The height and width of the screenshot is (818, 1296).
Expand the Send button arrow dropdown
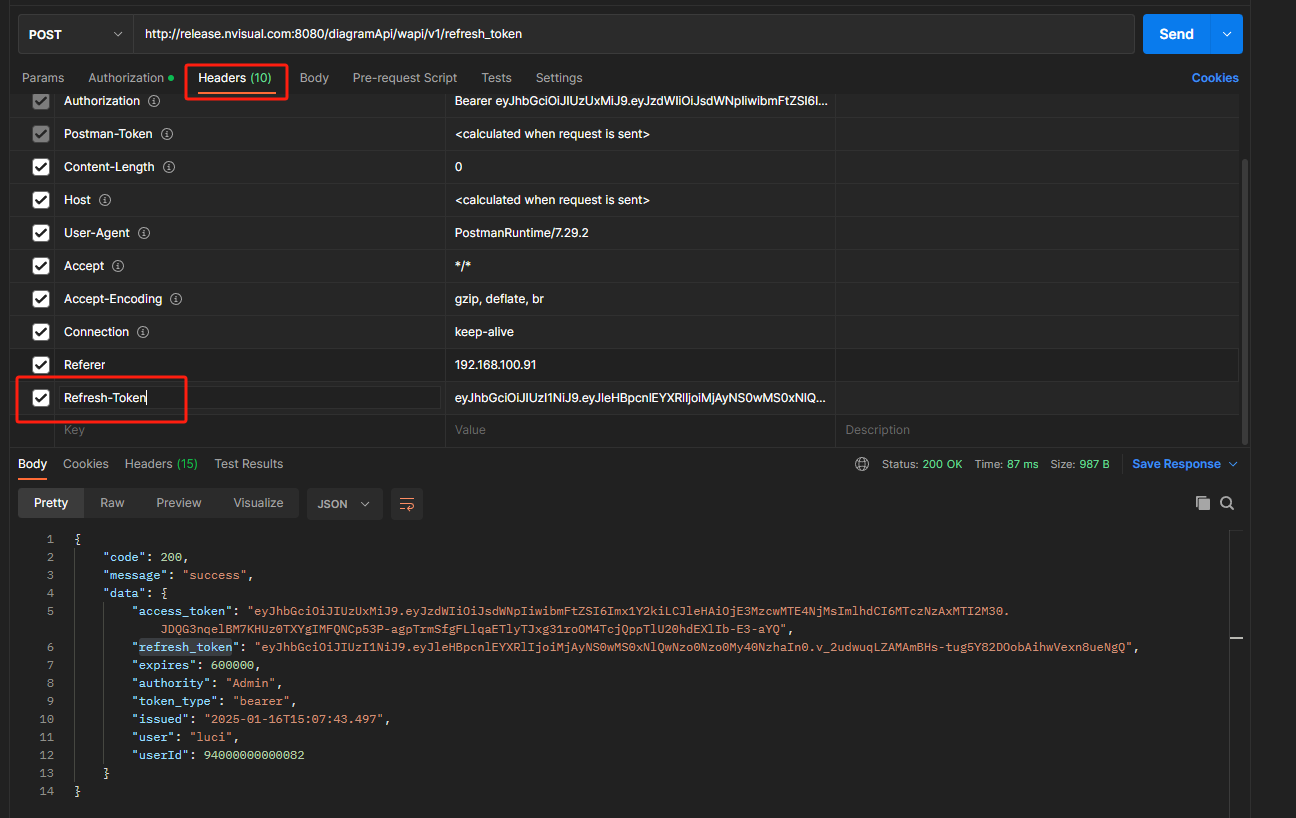point(1227,34)
